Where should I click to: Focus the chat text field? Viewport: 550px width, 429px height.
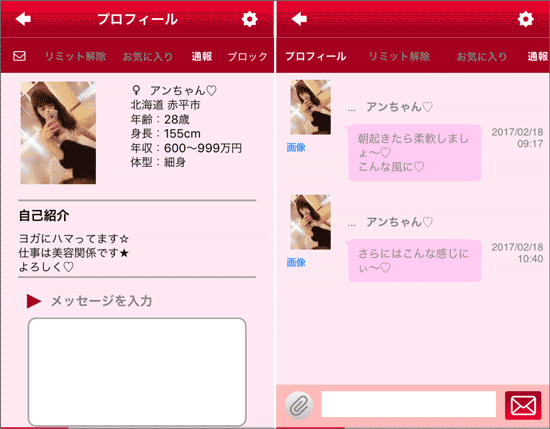point(409,404)
